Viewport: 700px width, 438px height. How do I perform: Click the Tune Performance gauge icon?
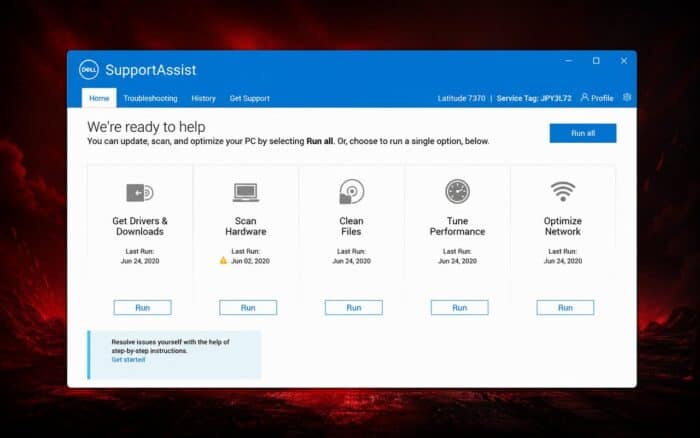[457, 192]
